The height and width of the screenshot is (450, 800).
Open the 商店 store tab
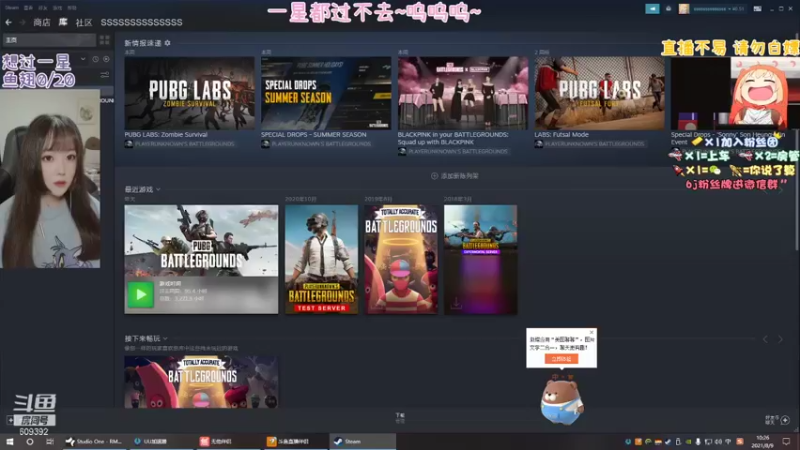(42, 22)
